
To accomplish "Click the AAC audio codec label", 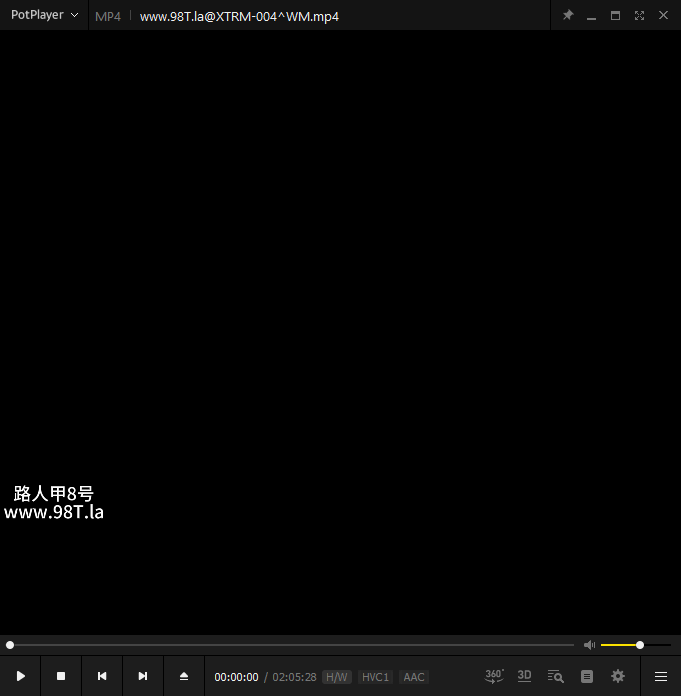I will point(414,677).
